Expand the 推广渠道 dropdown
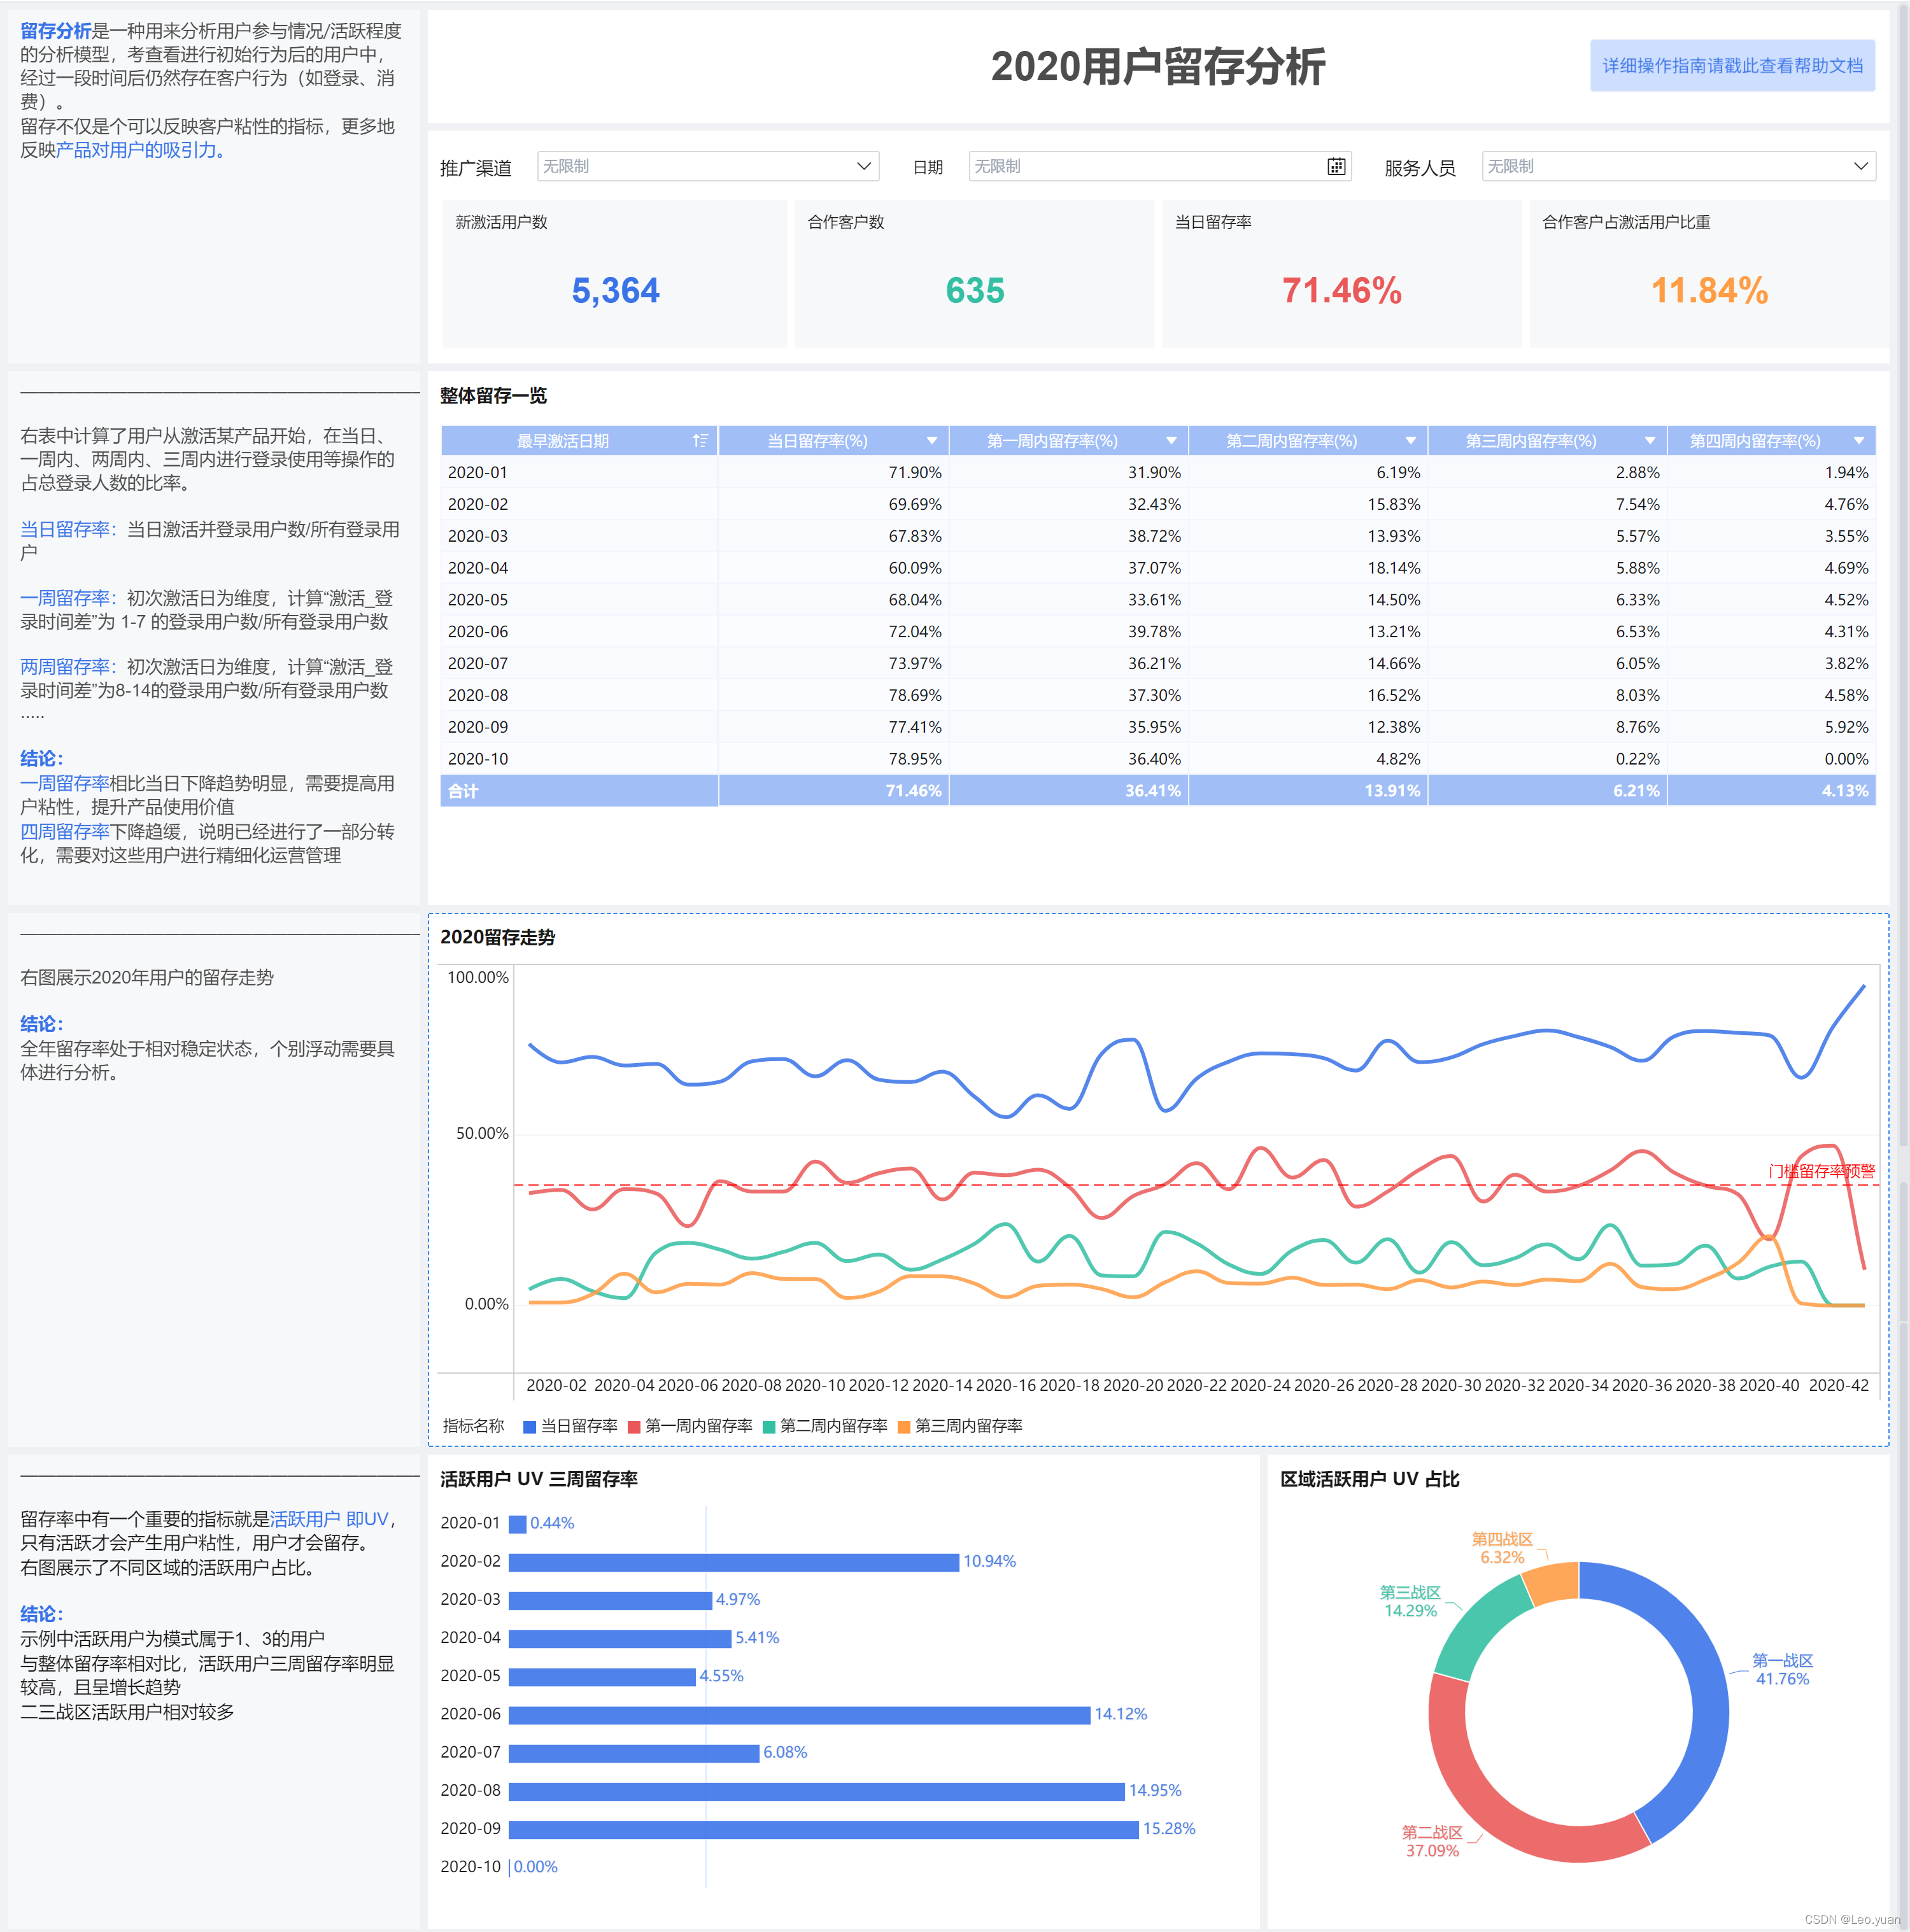The width and height of the screenshot is (1910, 1932). (x=864, y=167)
